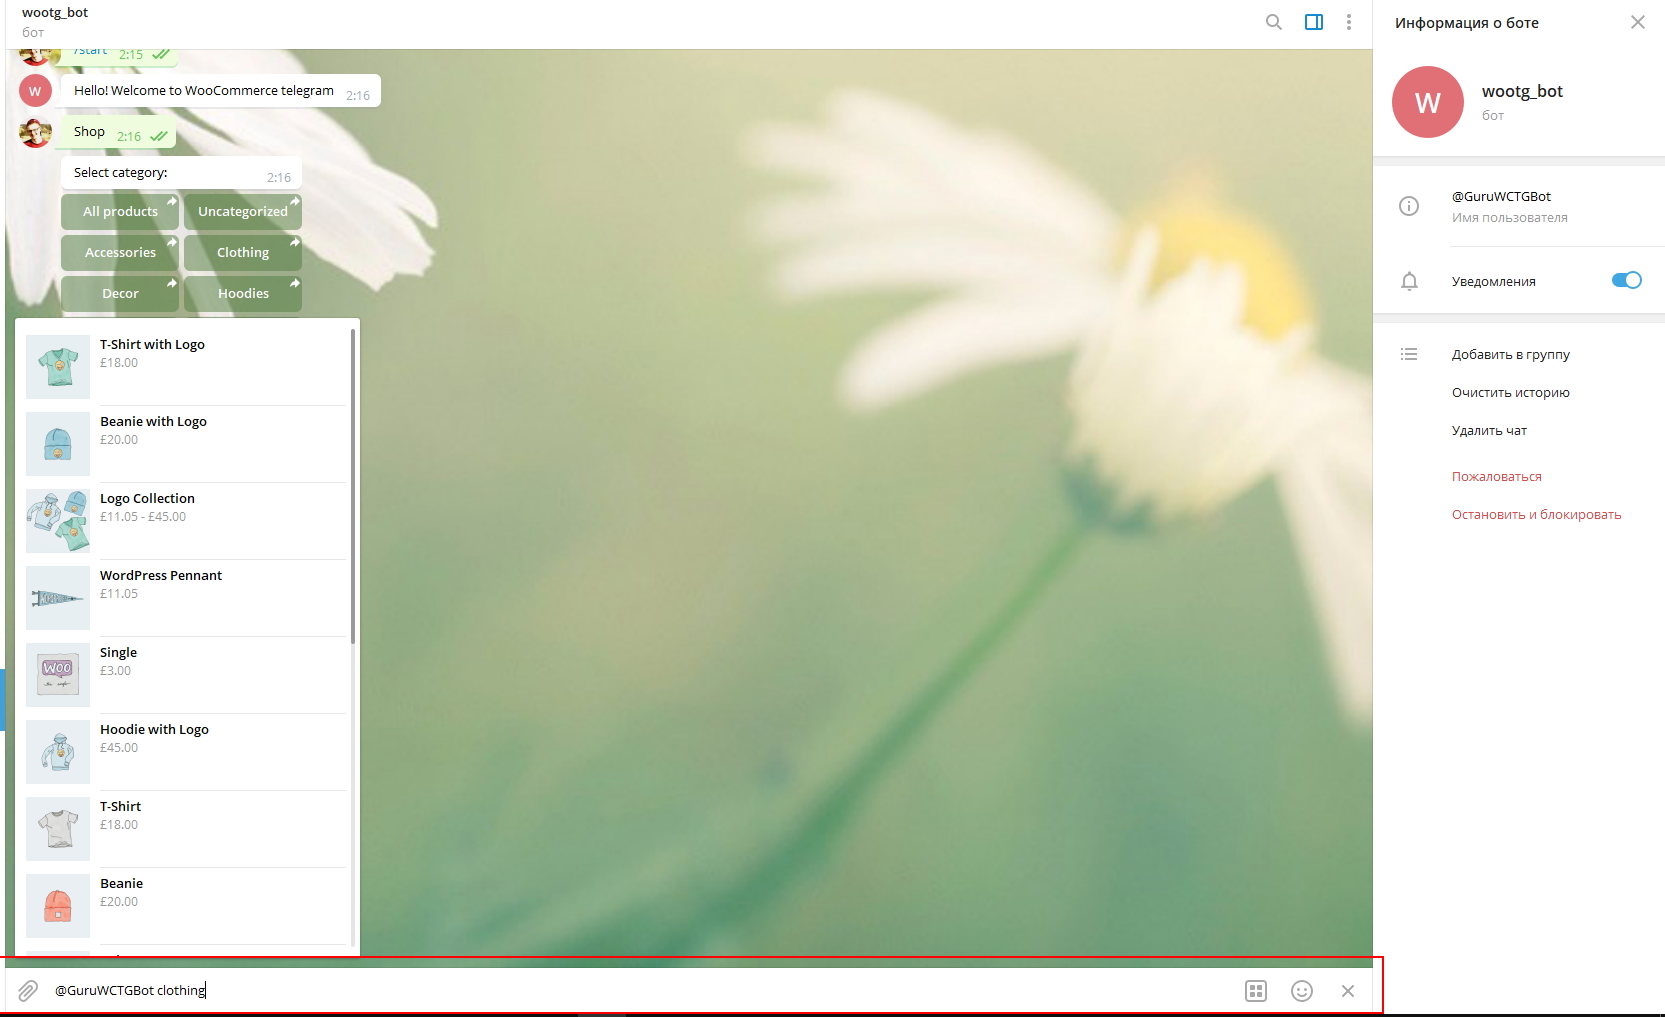1665x1017 pixels.
Task: Click the Beanie with Logo title
Action: coord(153,421)
